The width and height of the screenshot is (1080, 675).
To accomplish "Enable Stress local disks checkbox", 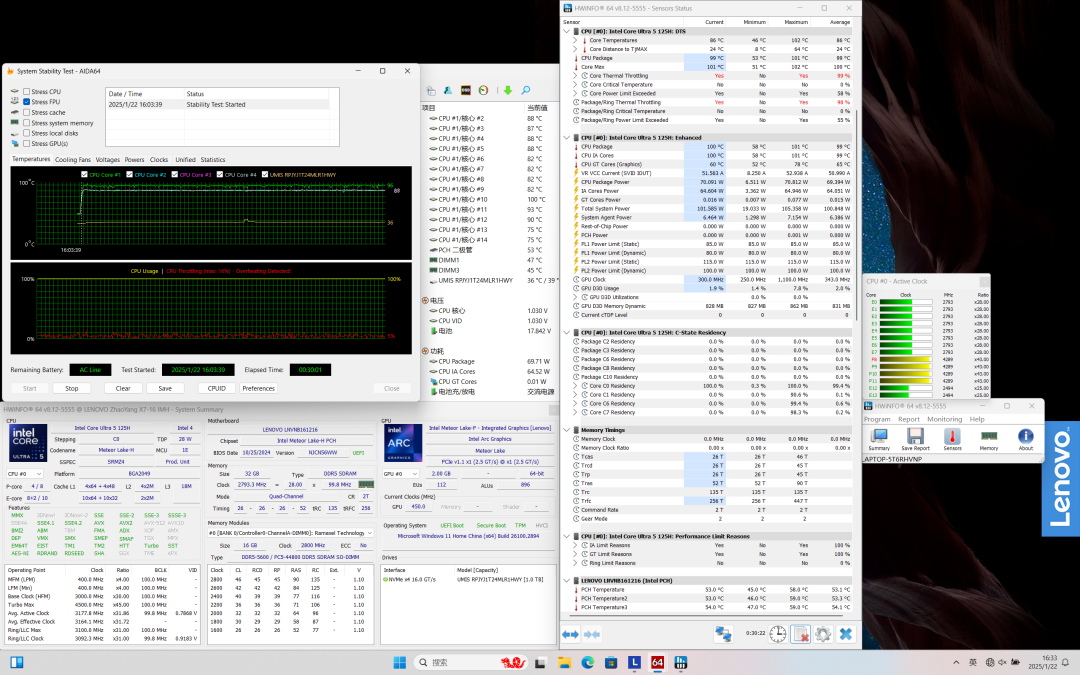I will click(27, 133).
